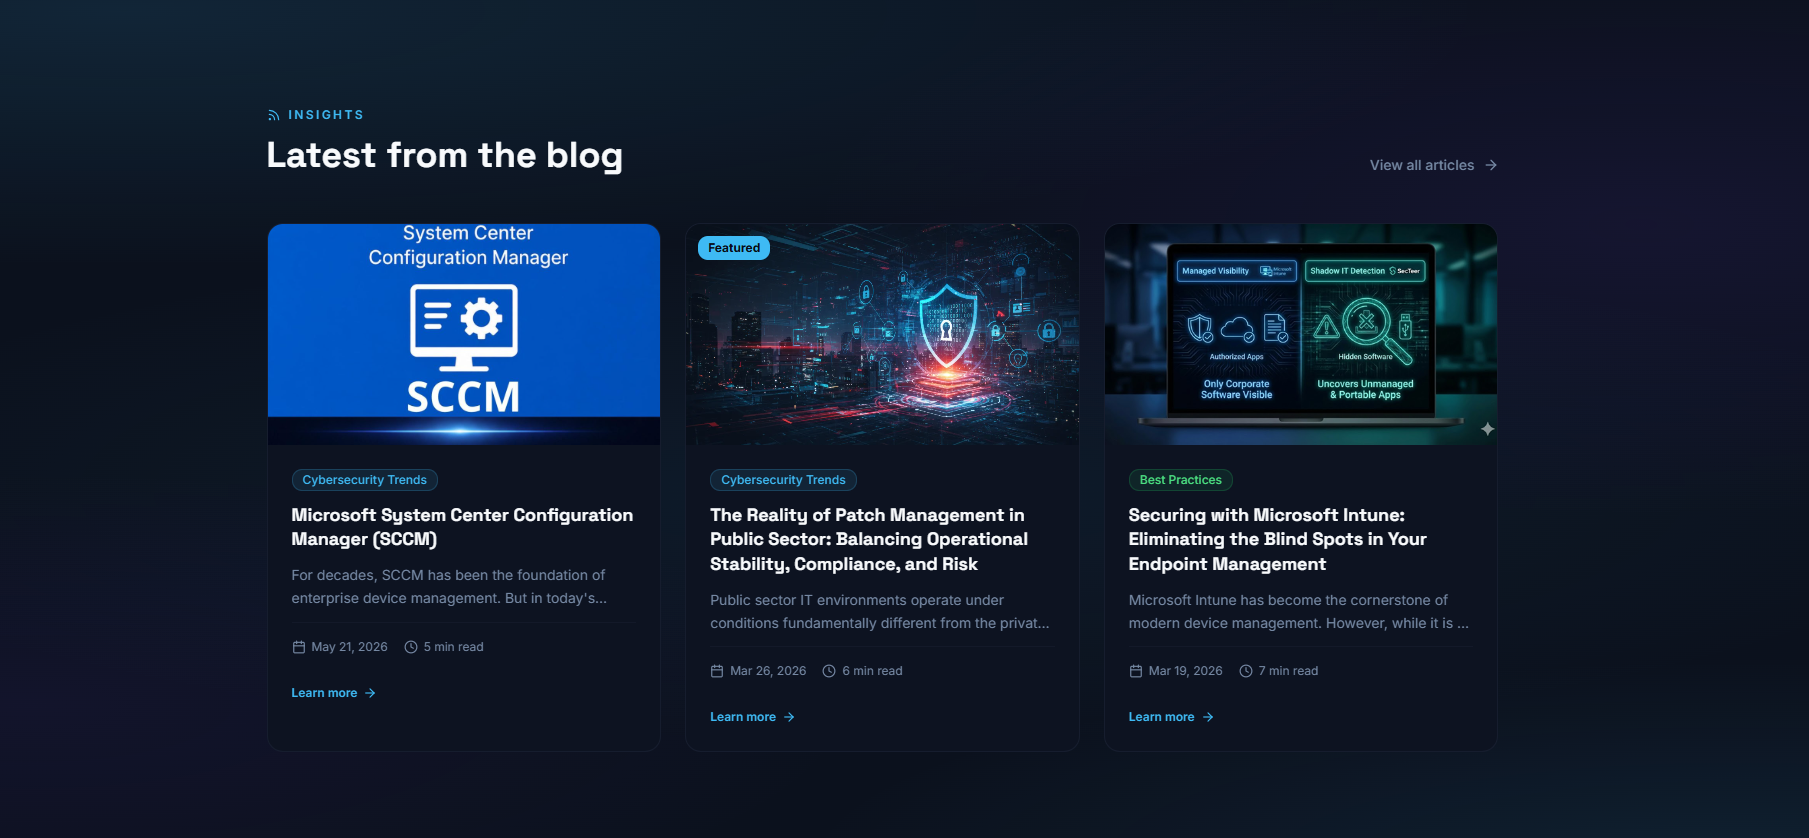Click the clock icon beside 7 min read

click(x=1246, y=671)
